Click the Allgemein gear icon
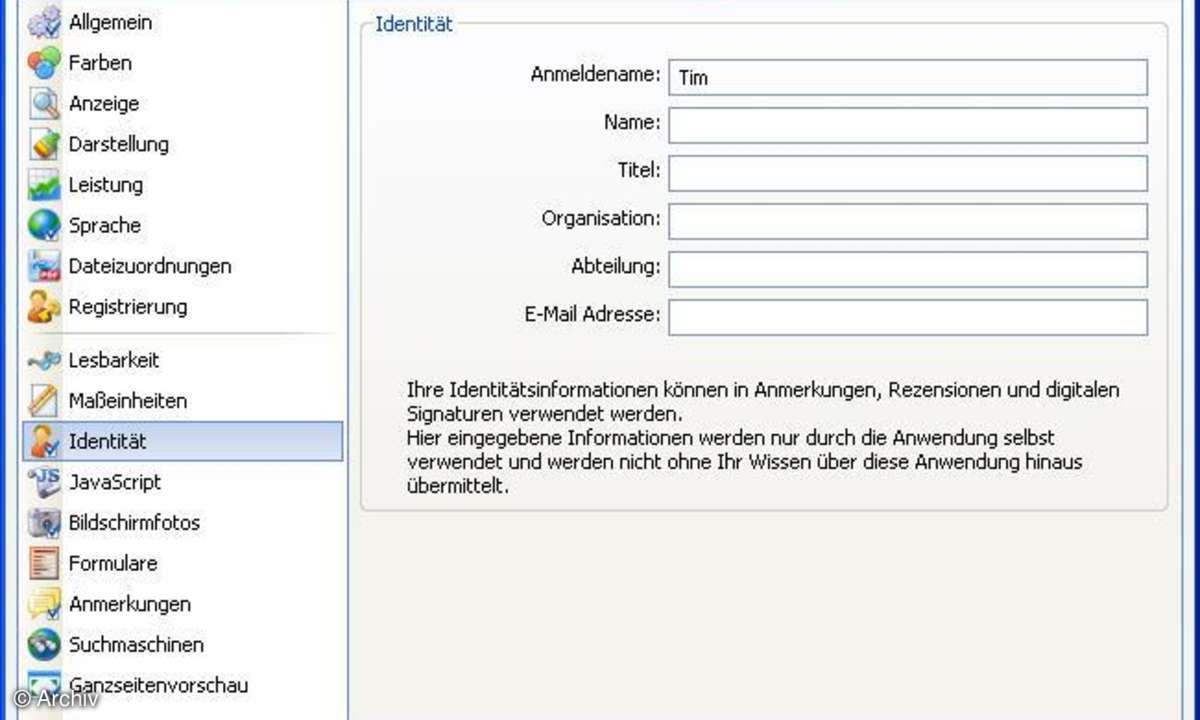 tap(44, 21)
